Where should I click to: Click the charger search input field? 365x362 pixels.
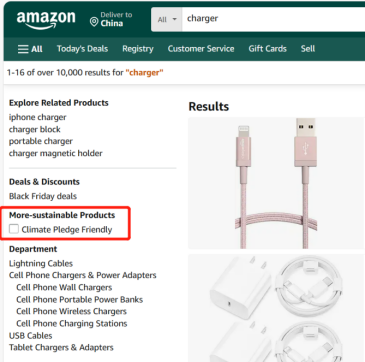click(x=273, y=19)
